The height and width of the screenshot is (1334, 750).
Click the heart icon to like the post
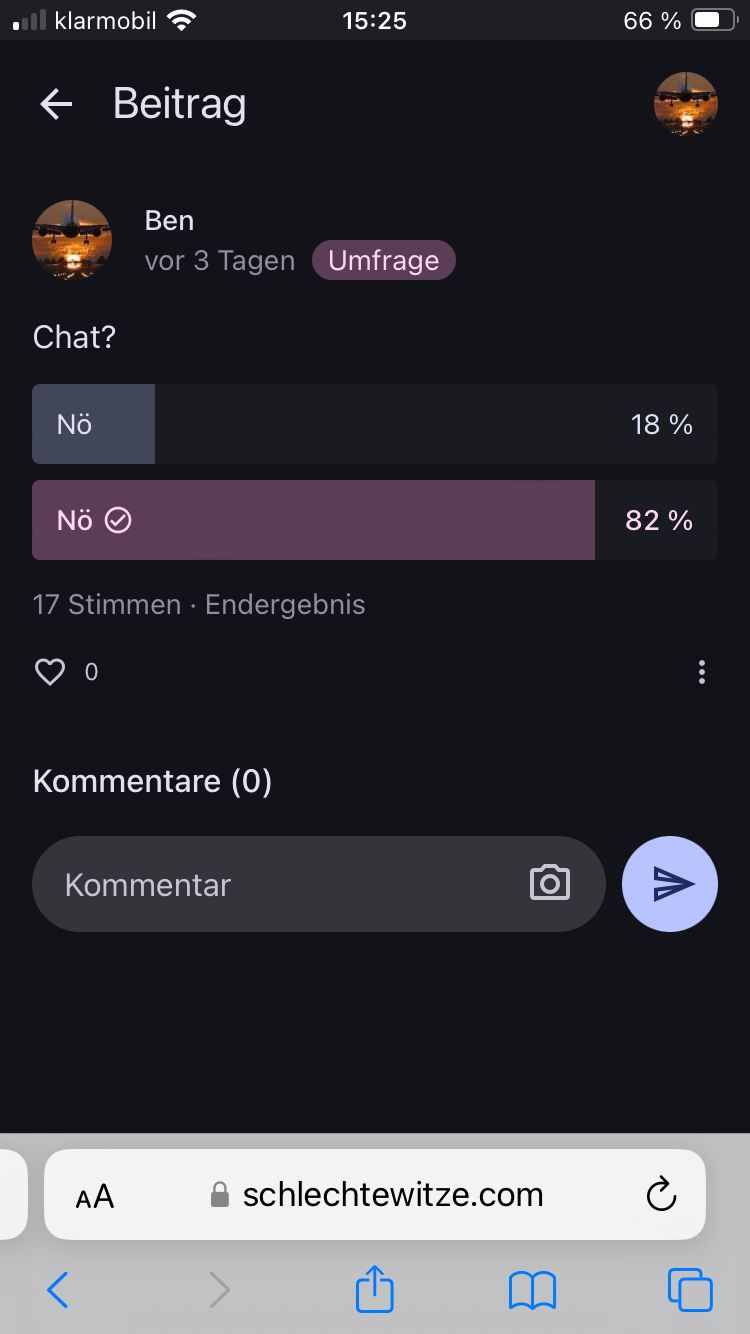tap(50, 672)
